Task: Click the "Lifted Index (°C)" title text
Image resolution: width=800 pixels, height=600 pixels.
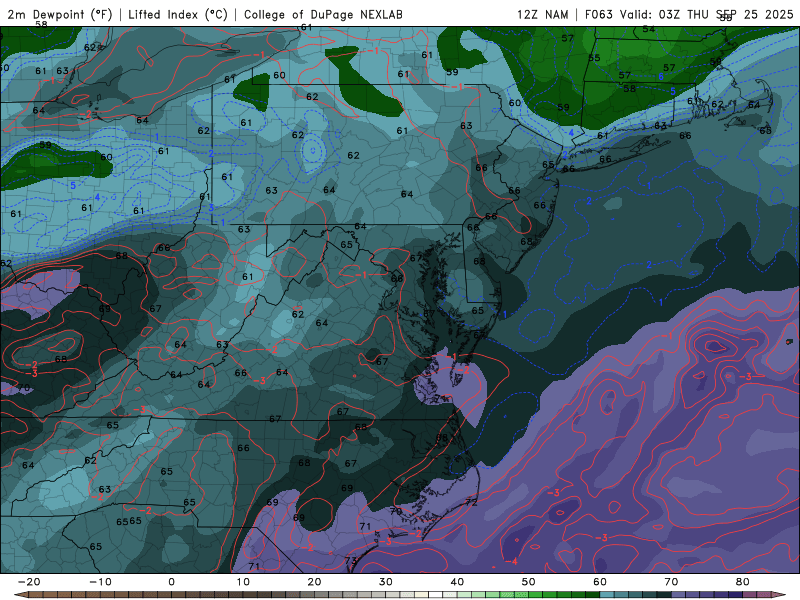Action: tap(178, 14)
